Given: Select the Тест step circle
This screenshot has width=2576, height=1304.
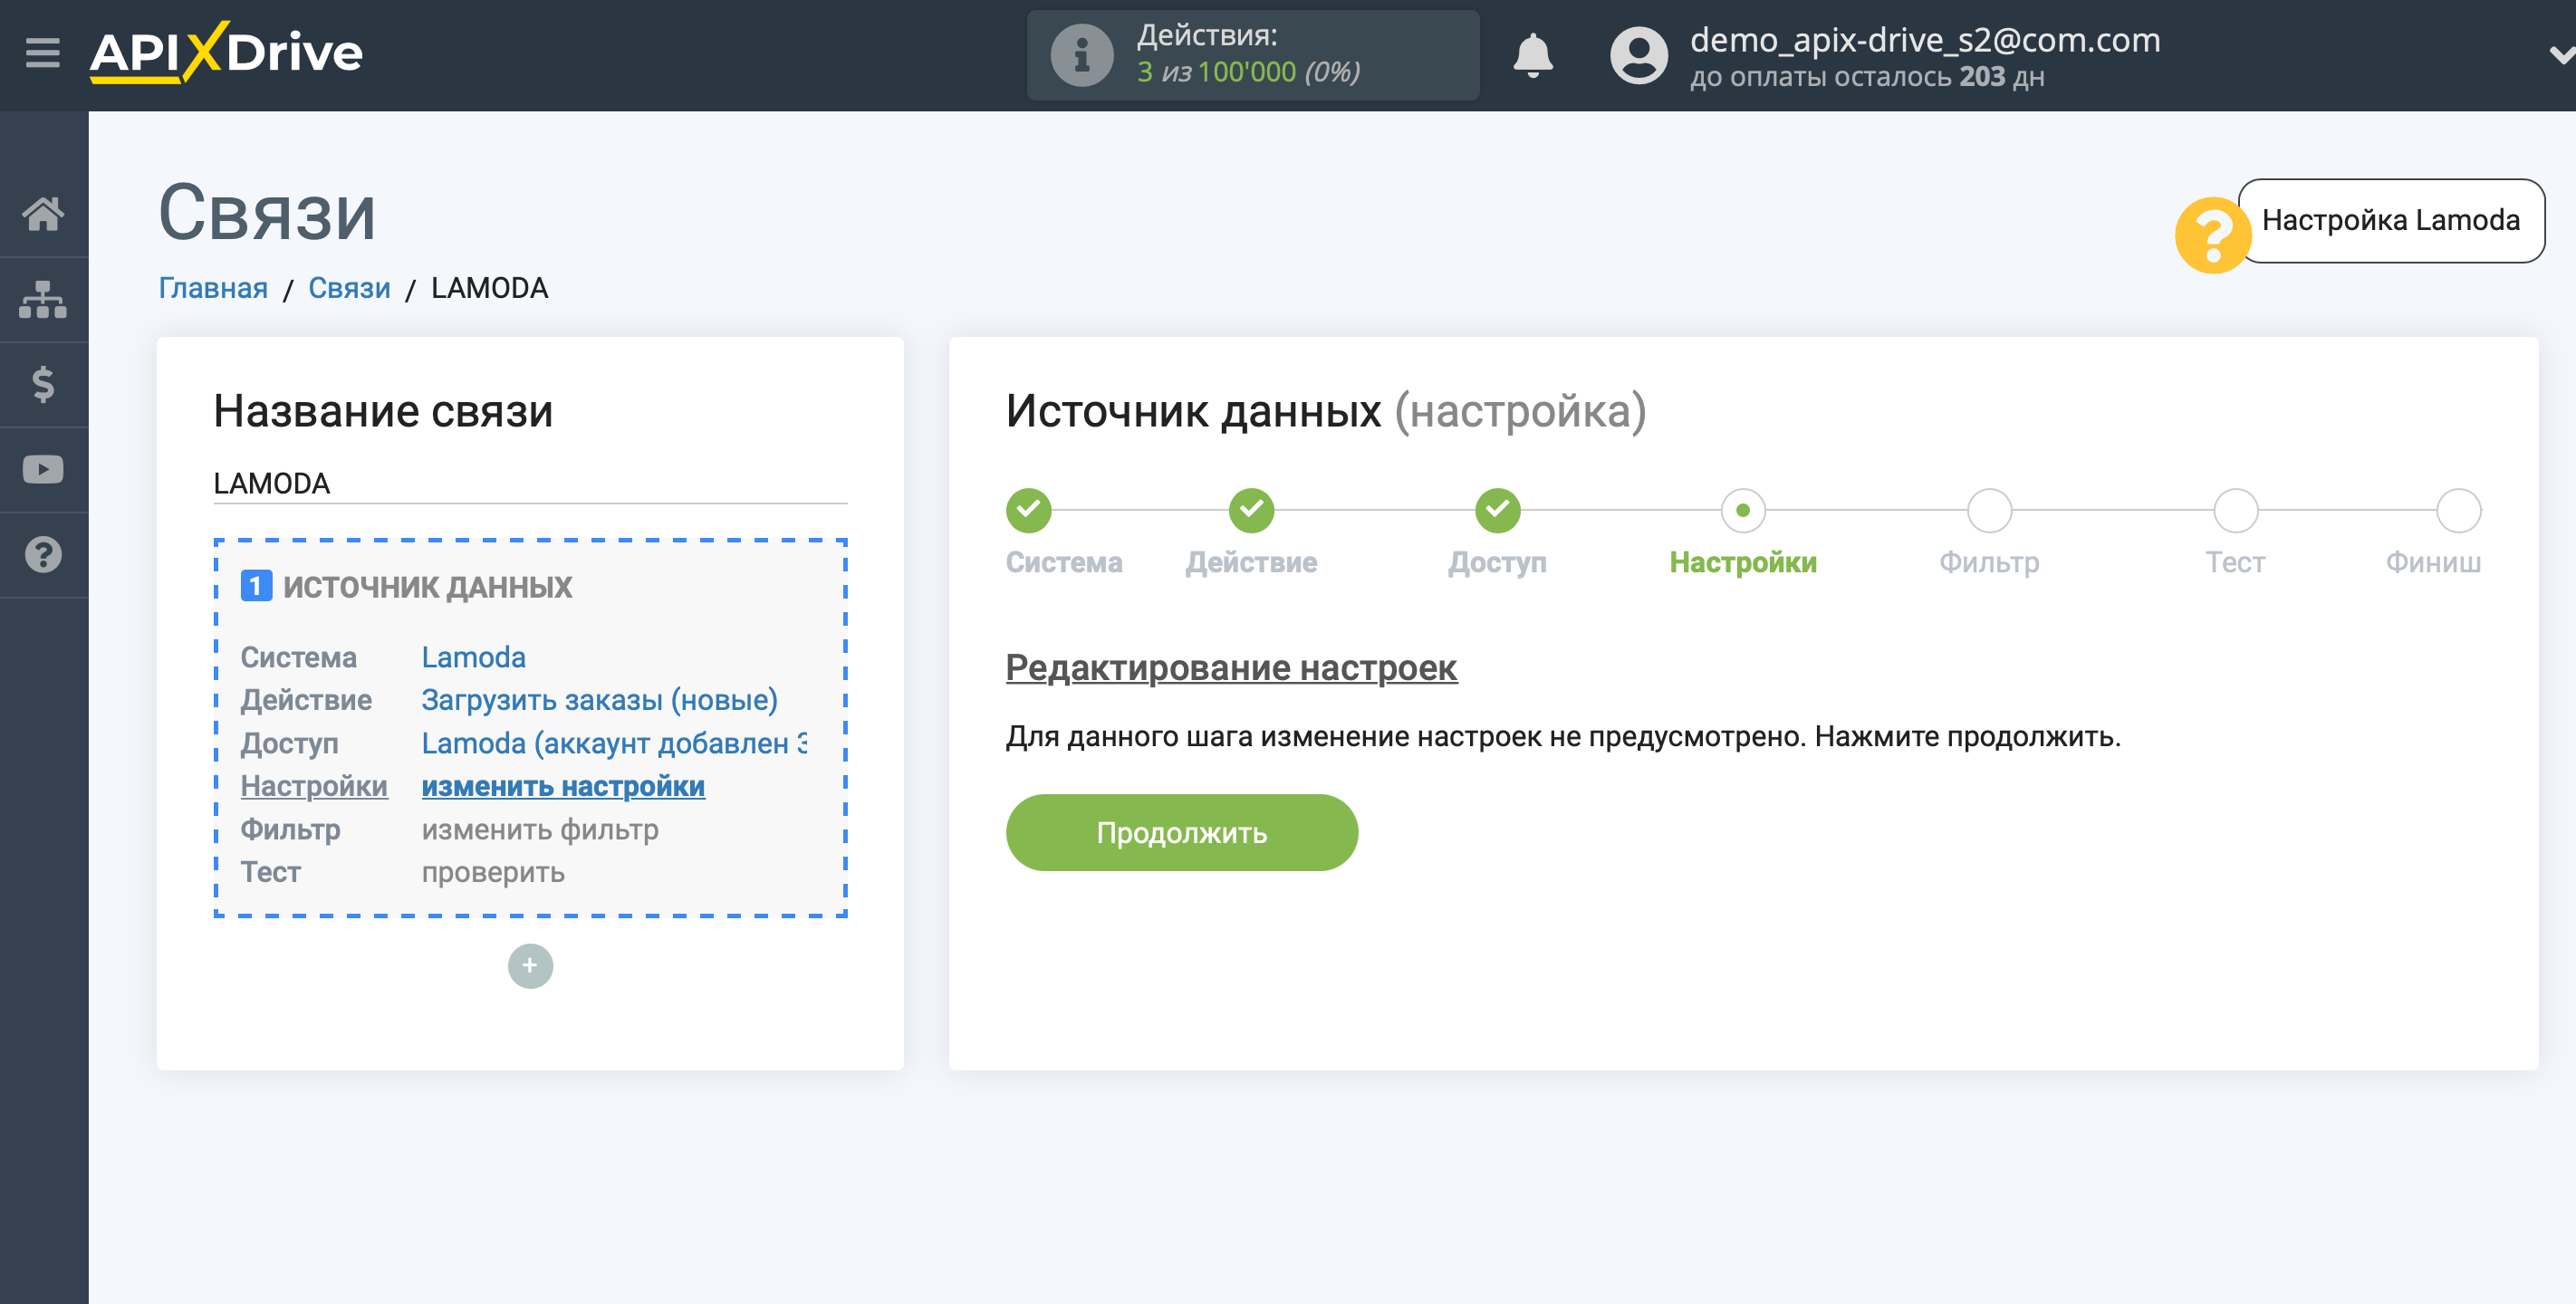Looking at the screenshot, I should [x=2235, y=511].
